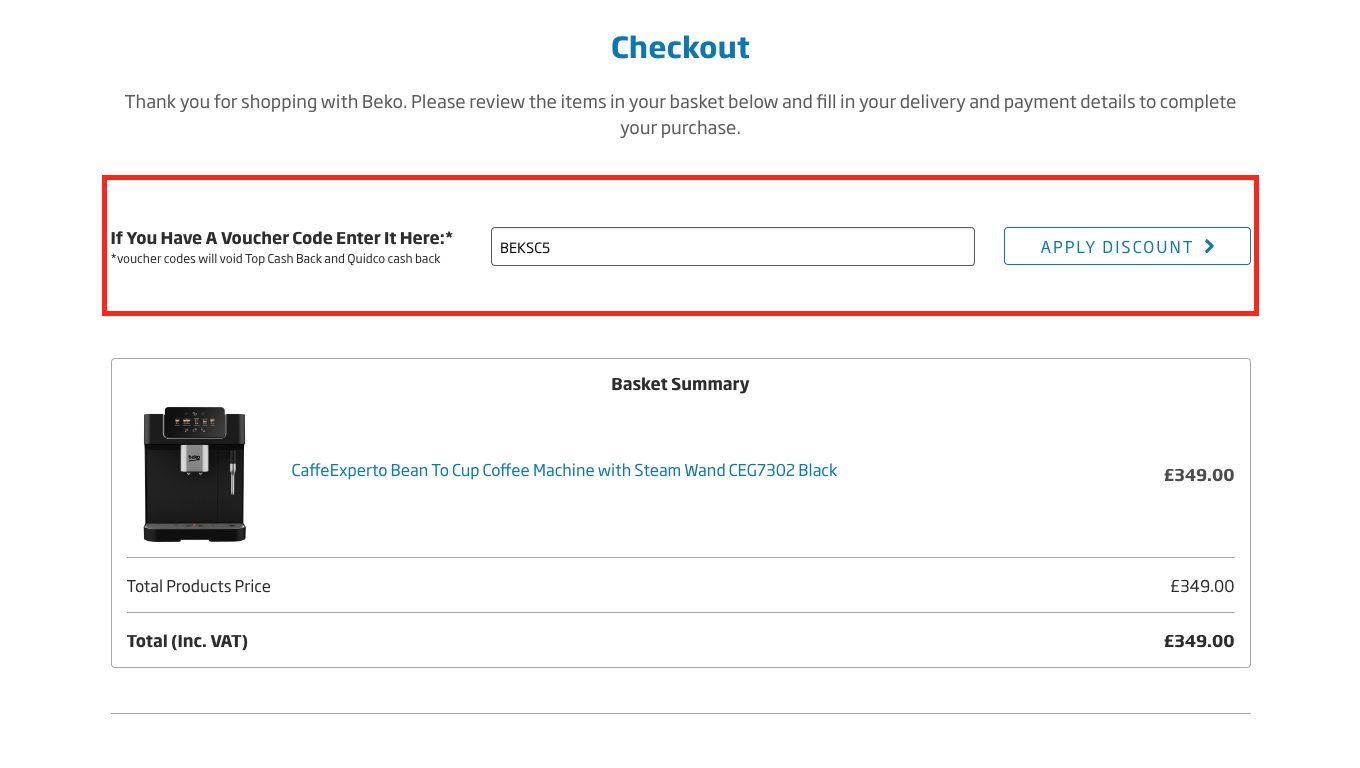Click the £349.00 Total (Inc. VAT) value

click(1199, 641)
